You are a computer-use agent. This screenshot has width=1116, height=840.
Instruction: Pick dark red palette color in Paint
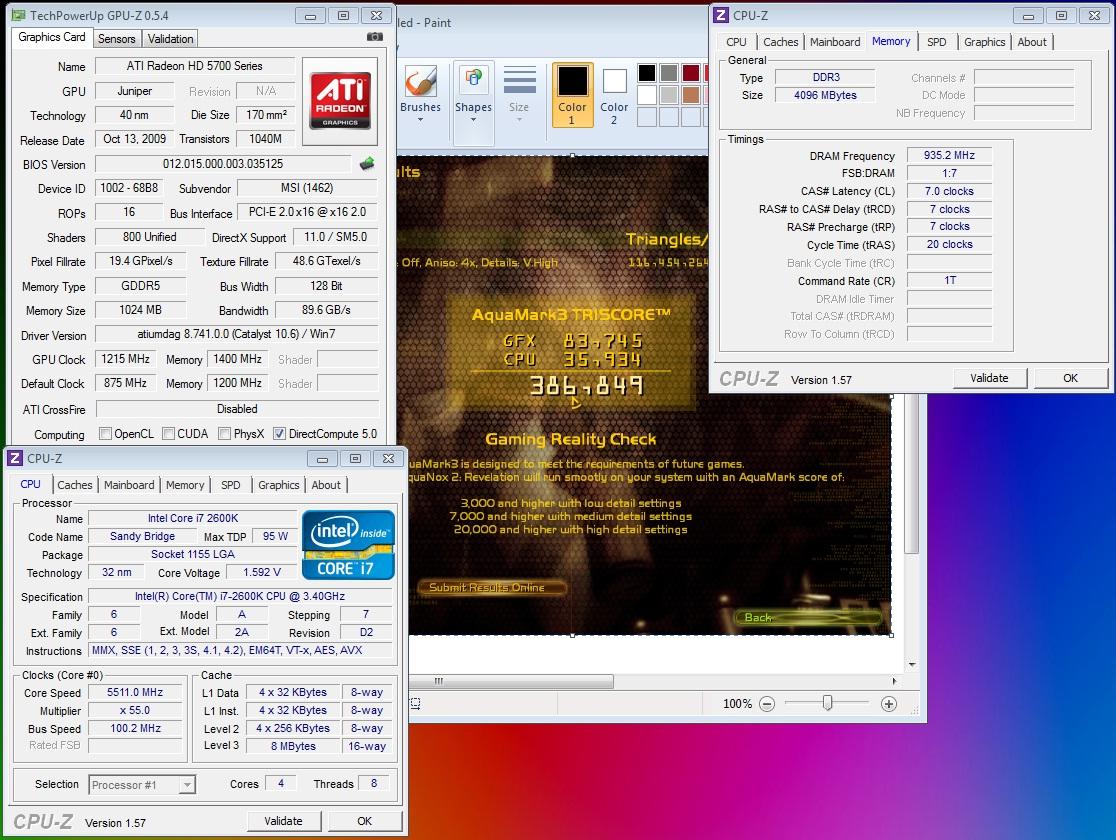(x=690, y=73)
